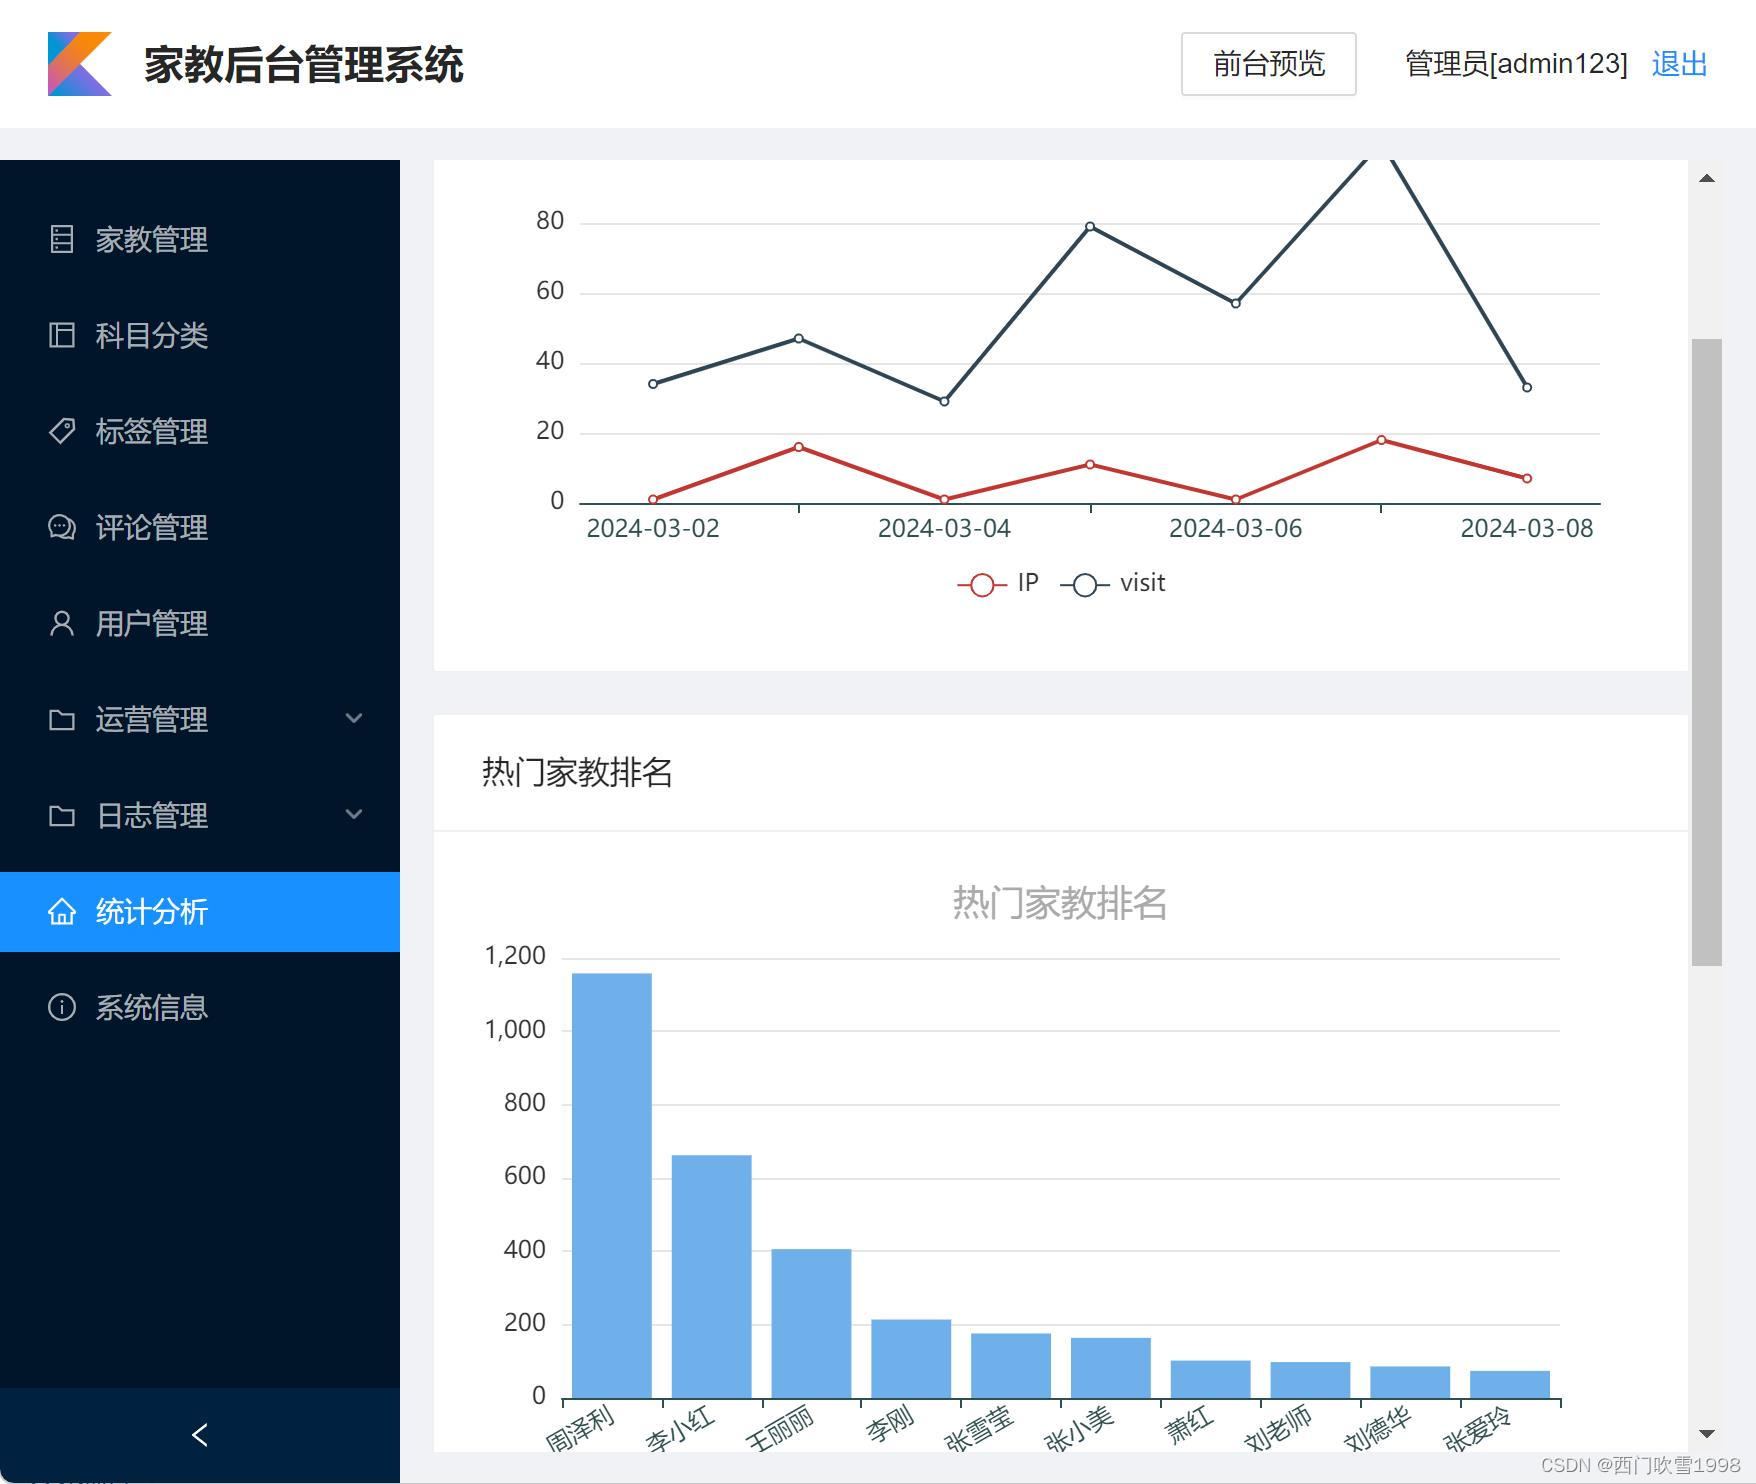Image resolution: width=1756 pixels, height=1484 pixels.
Task: Click the 李刚 bar in the chart
Action: (x=911, y=1359)
